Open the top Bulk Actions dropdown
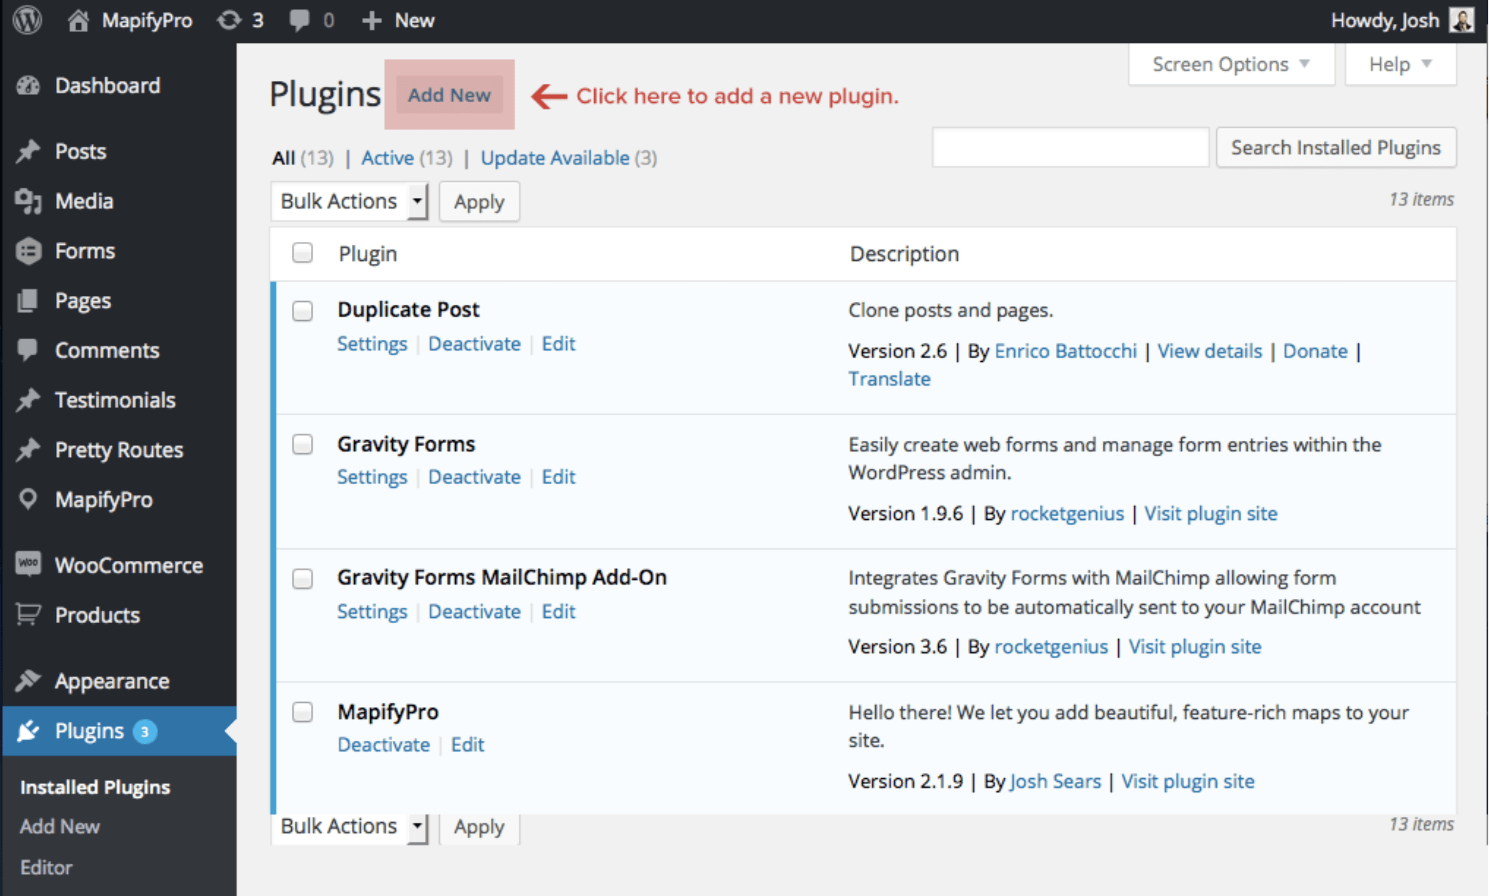This screenshot has width=1490, height=896. click(x=349, y=201)
